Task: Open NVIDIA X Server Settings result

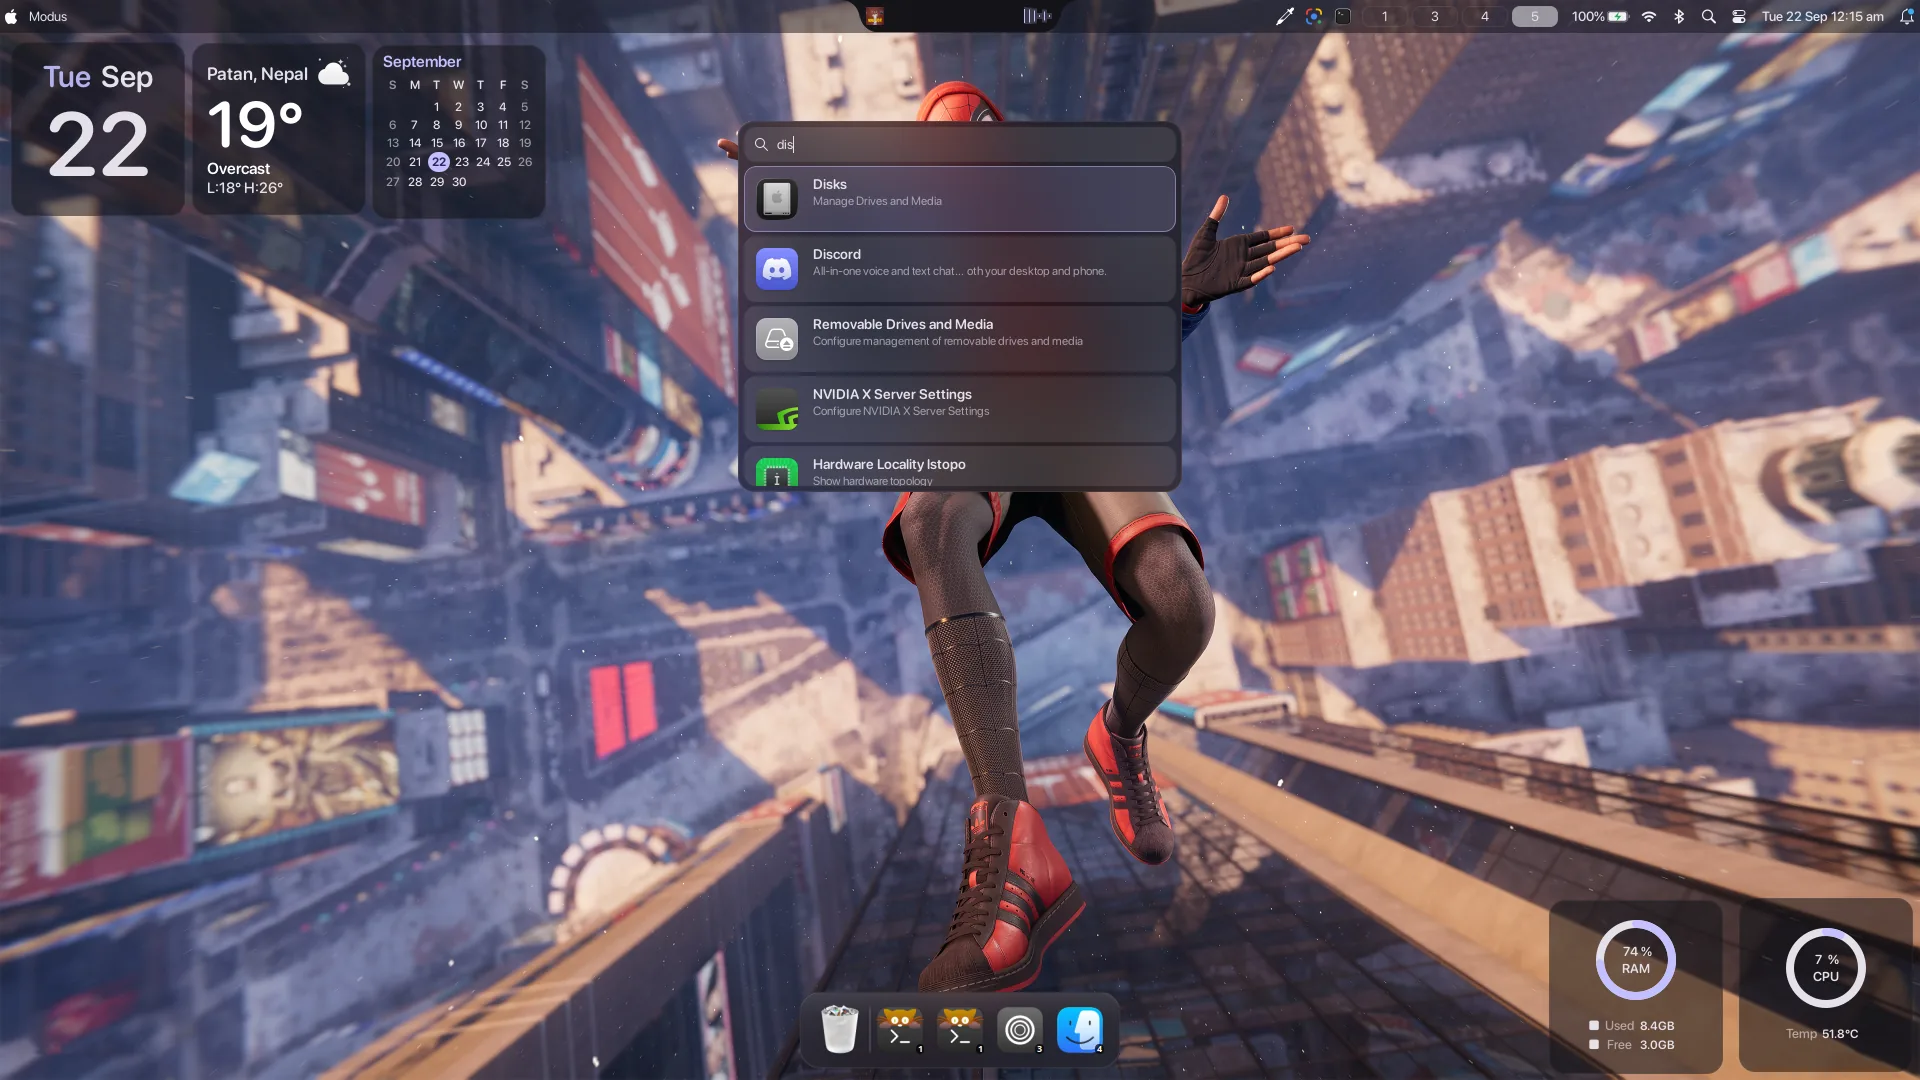Action: [960, 409]
